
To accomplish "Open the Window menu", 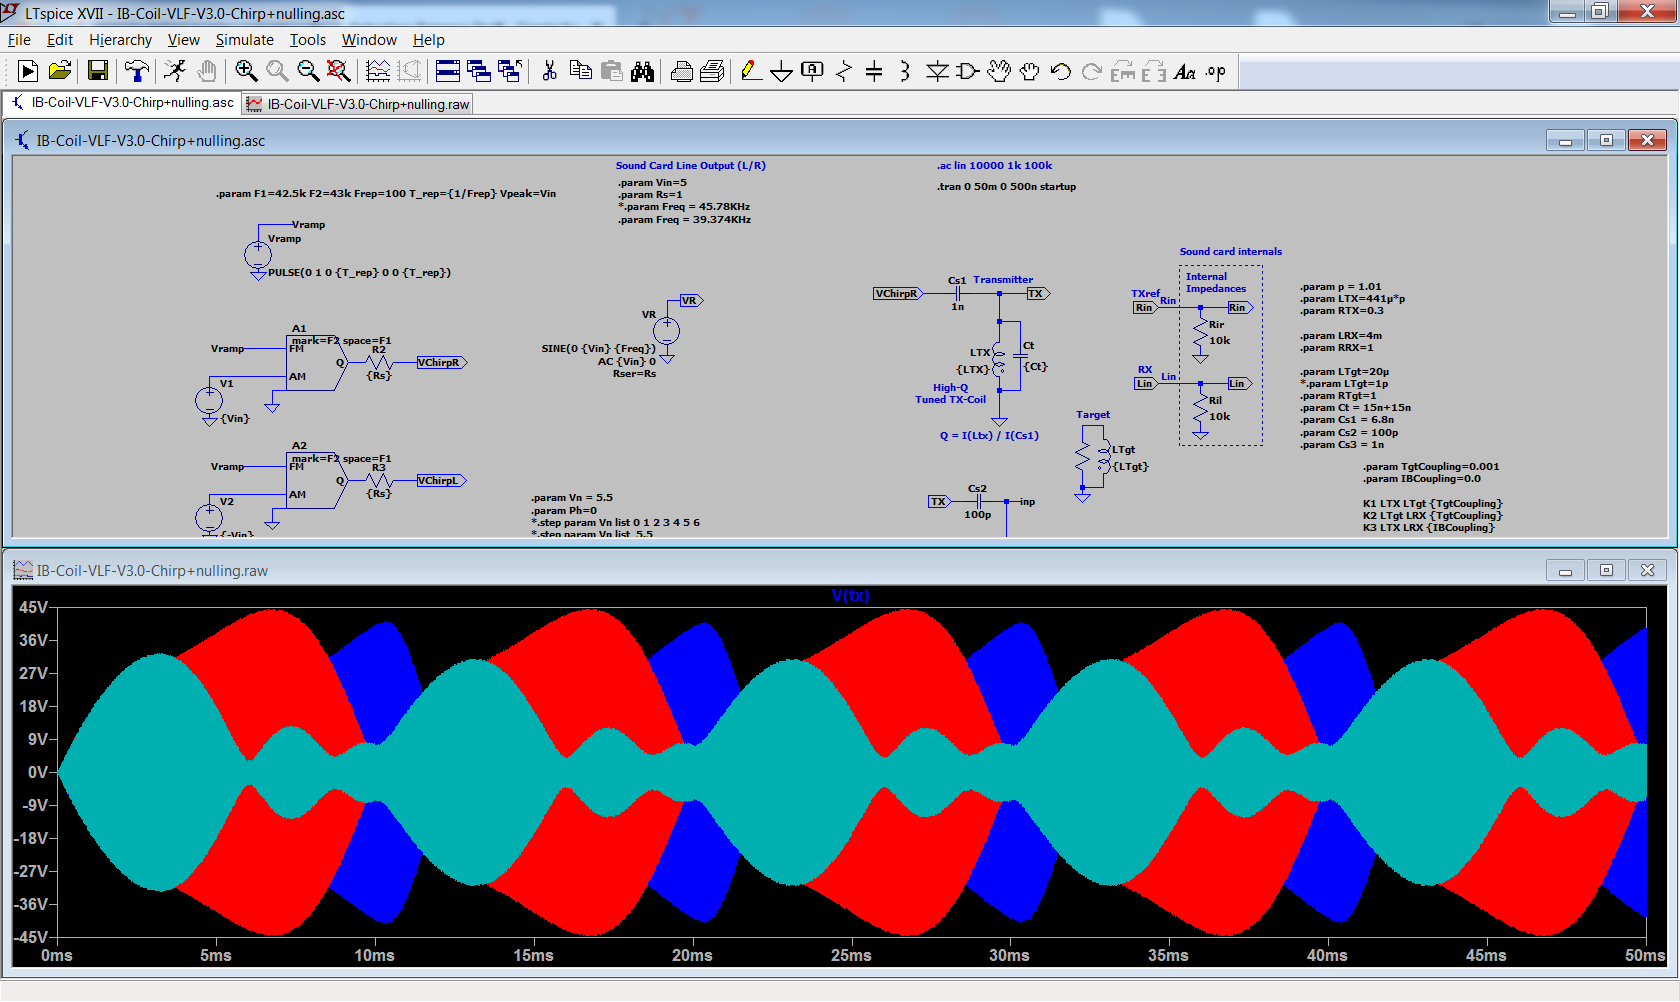I will [x=369, y=40].
